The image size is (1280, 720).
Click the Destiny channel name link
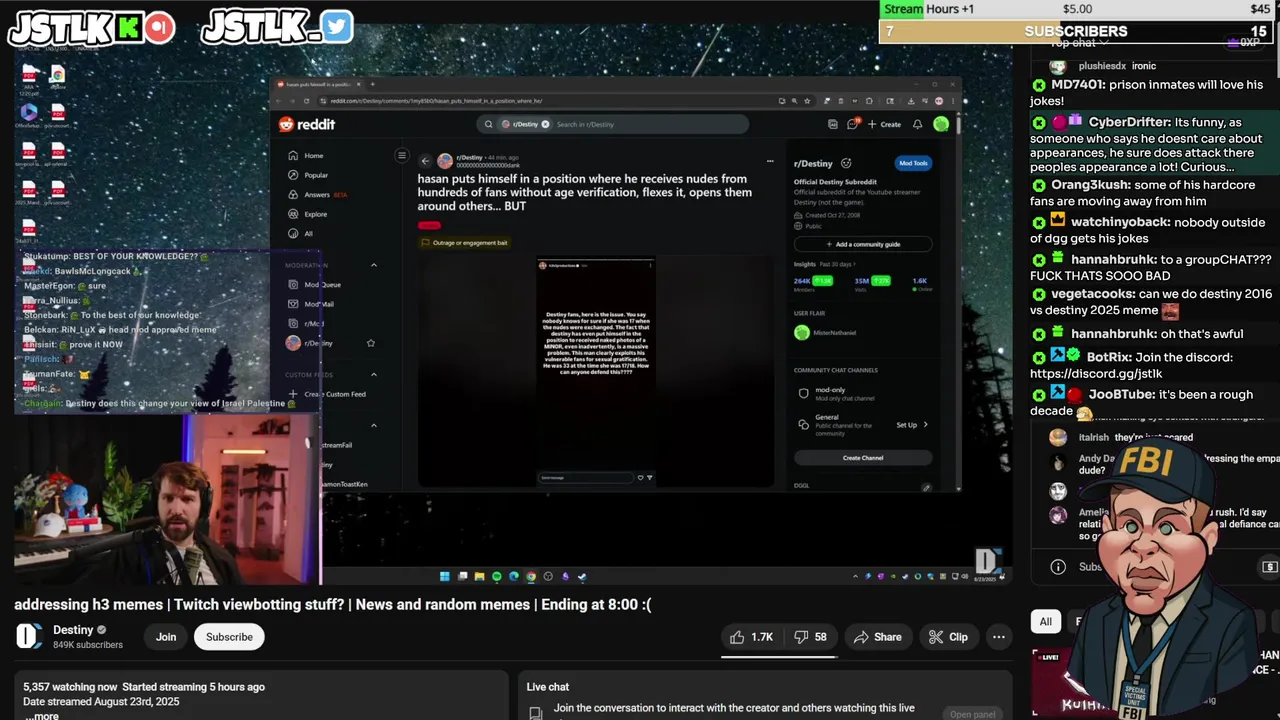tap(73, 630)
